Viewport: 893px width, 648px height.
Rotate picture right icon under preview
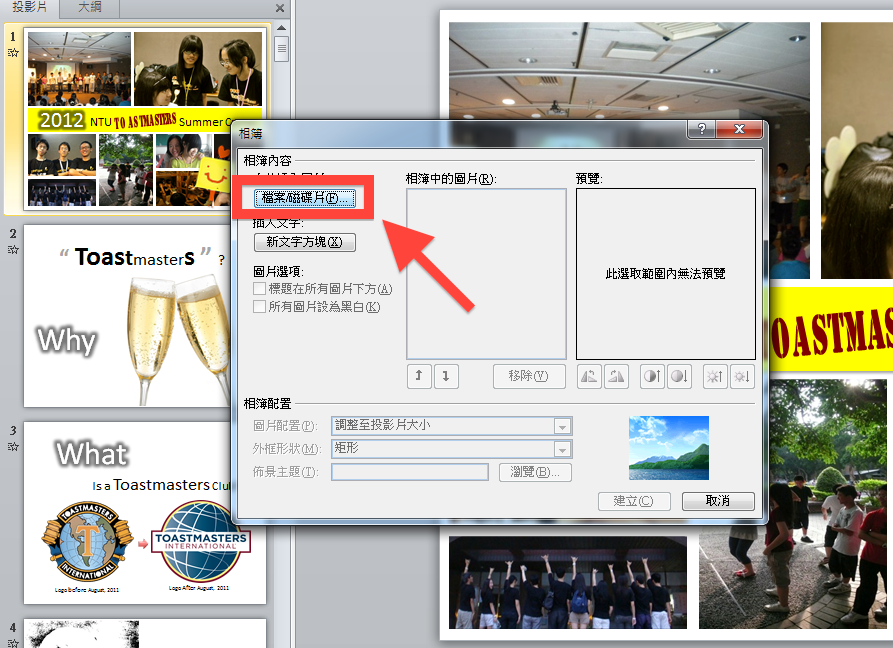616,376
